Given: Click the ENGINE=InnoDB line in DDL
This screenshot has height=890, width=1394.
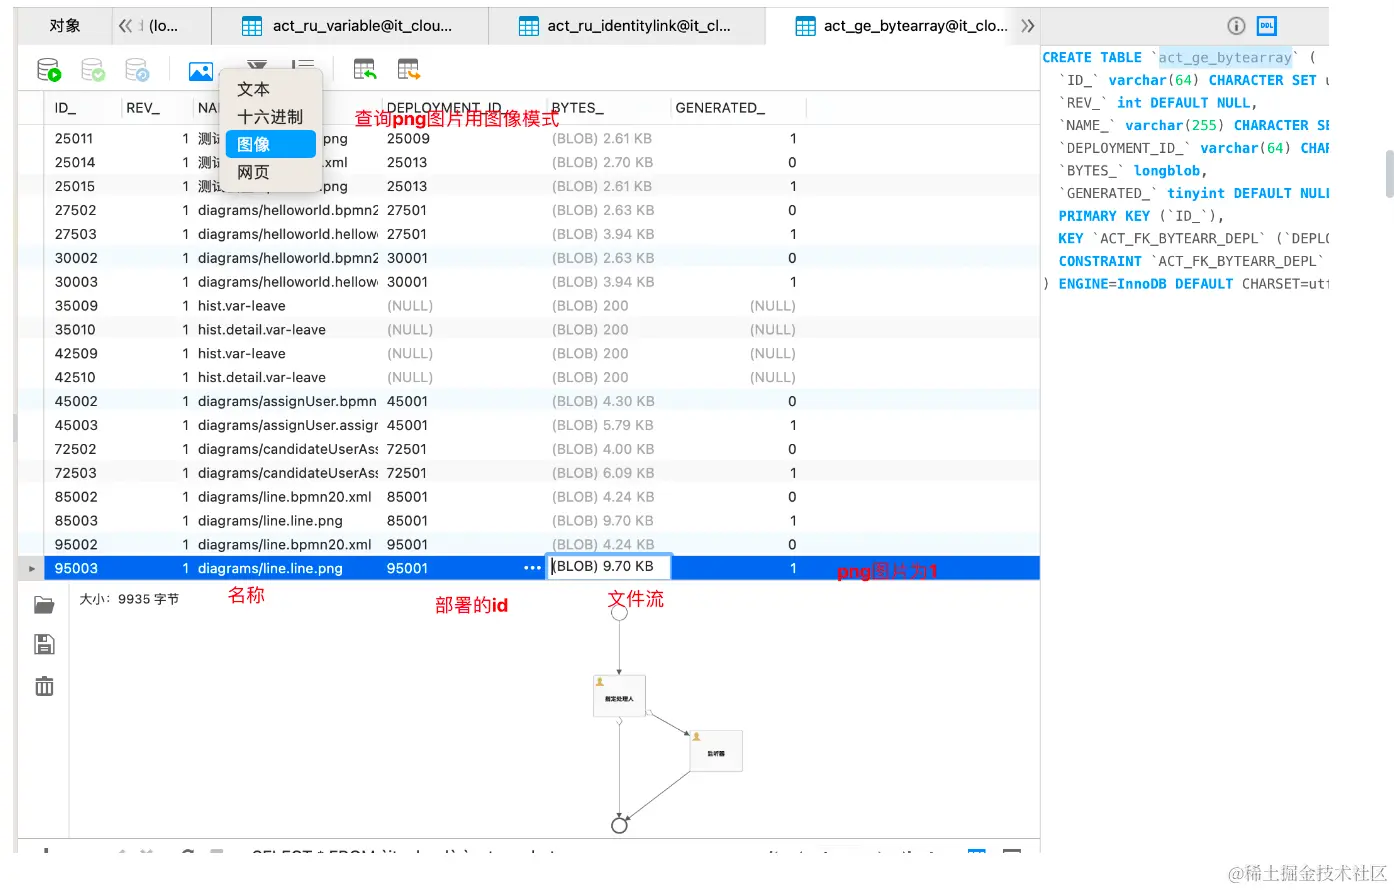Looking at the screenshot, I should (x=1187, y=284).
